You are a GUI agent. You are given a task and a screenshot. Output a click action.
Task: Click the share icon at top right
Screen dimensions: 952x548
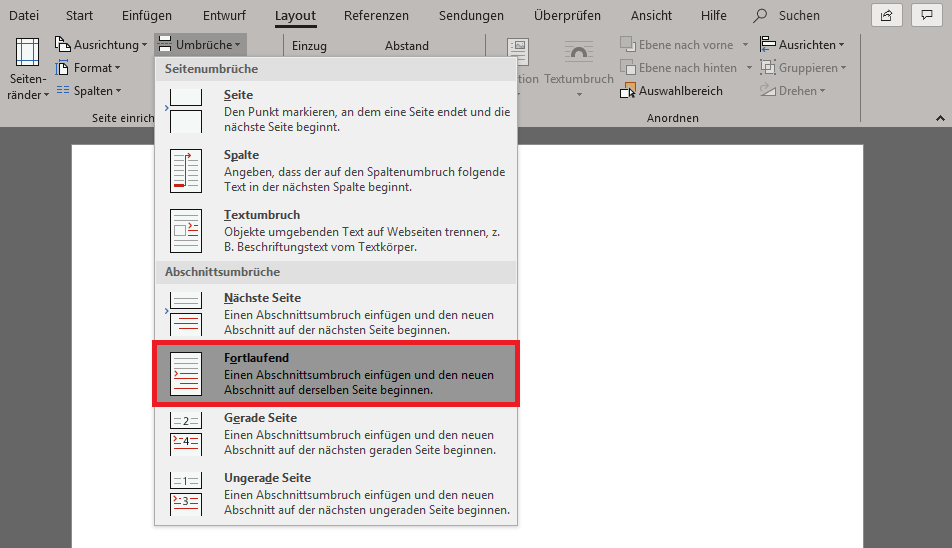[x=886, y=15]
